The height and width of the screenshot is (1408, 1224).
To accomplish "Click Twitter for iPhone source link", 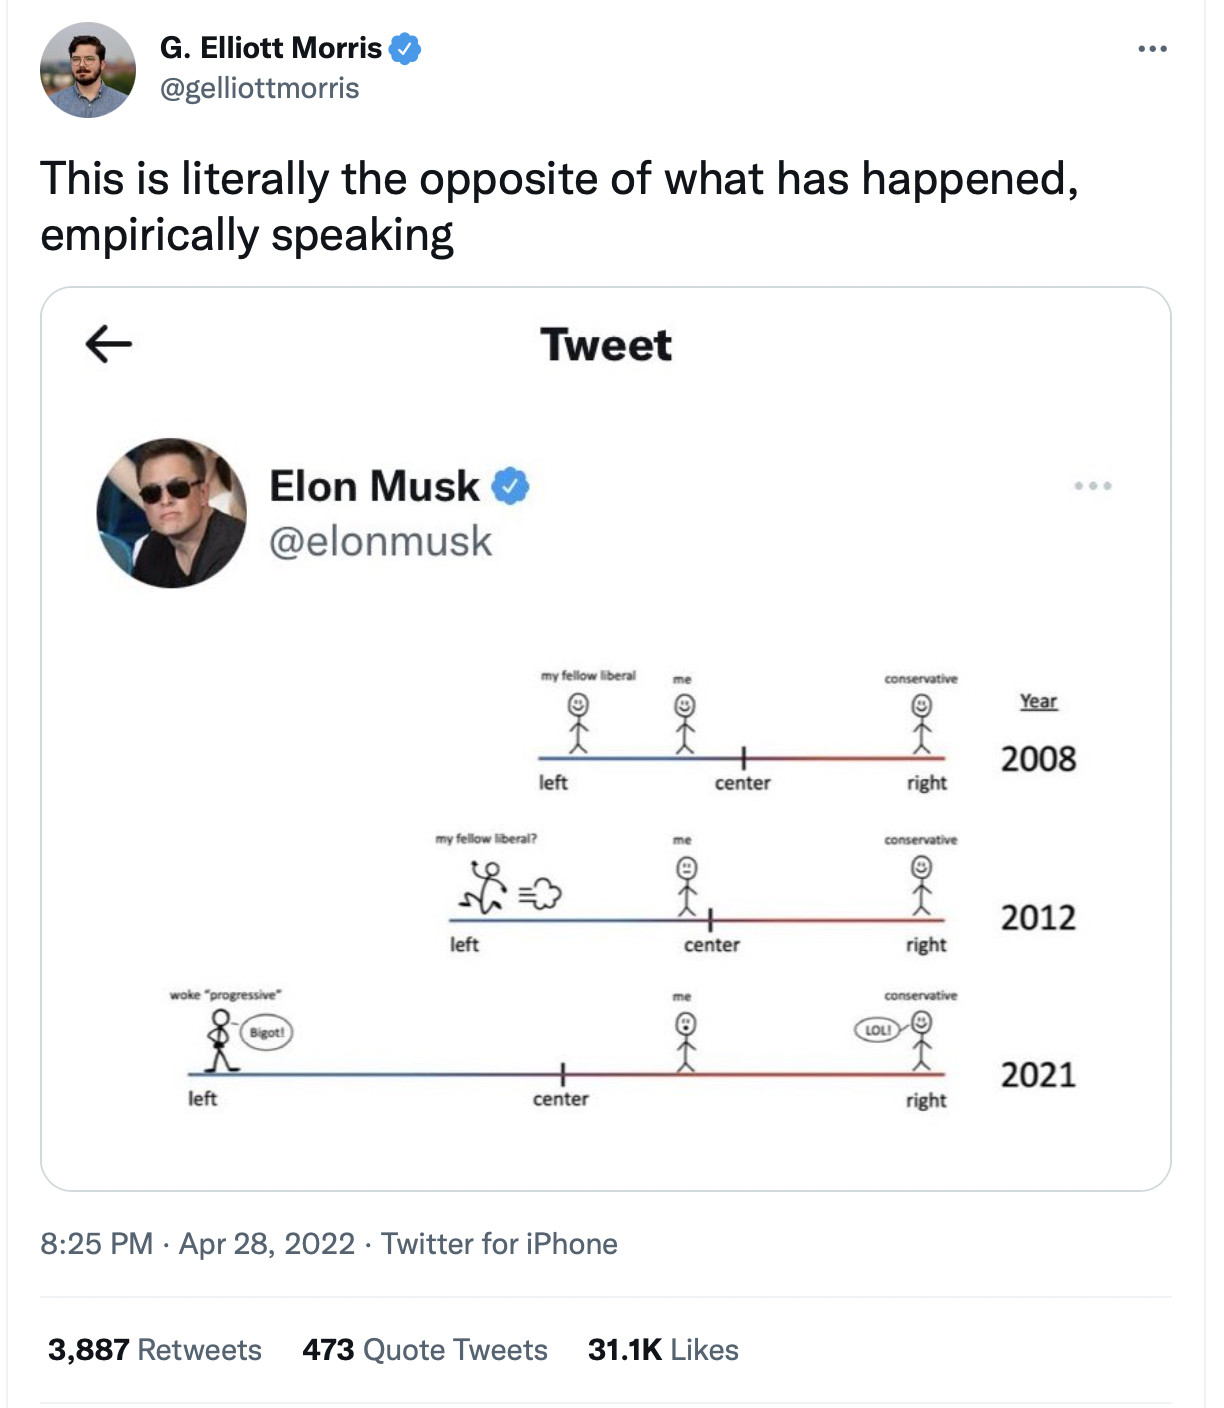I will click(x=499, y=1244).
